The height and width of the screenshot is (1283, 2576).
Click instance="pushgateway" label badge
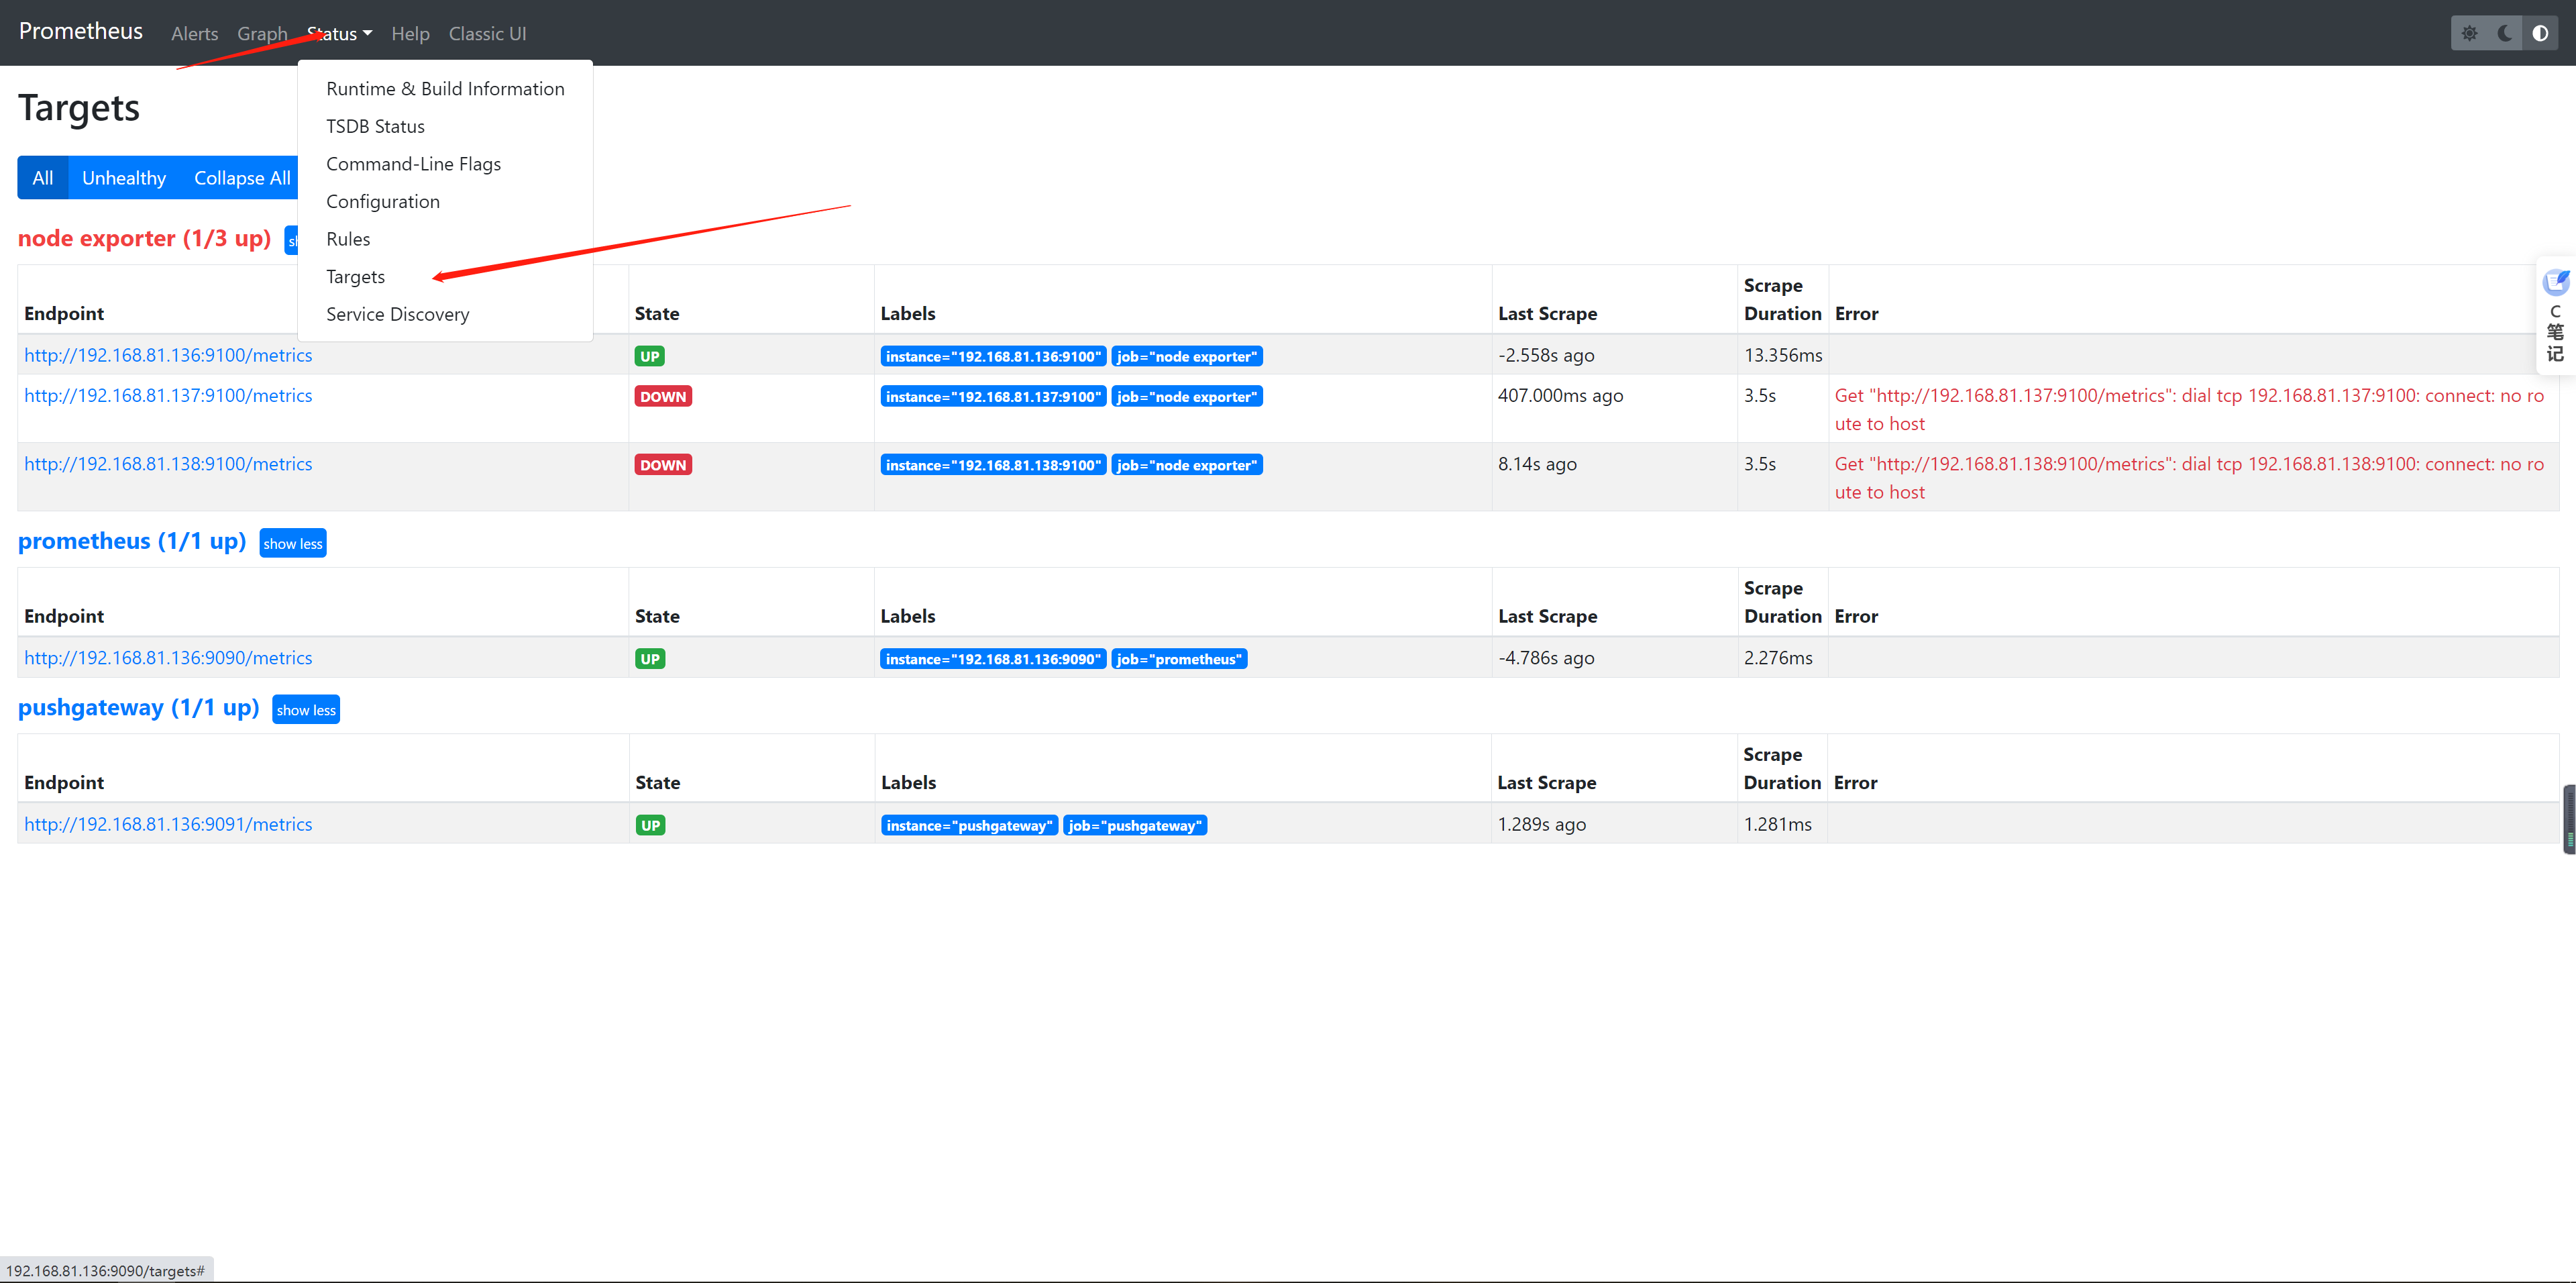click(x=969, y=825)
